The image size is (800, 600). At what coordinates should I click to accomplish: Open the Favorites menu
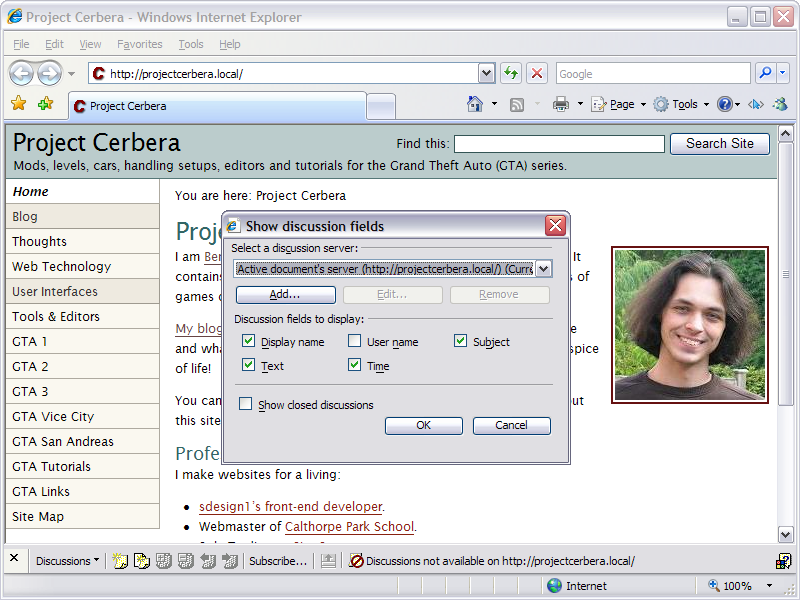click(139, 44)
